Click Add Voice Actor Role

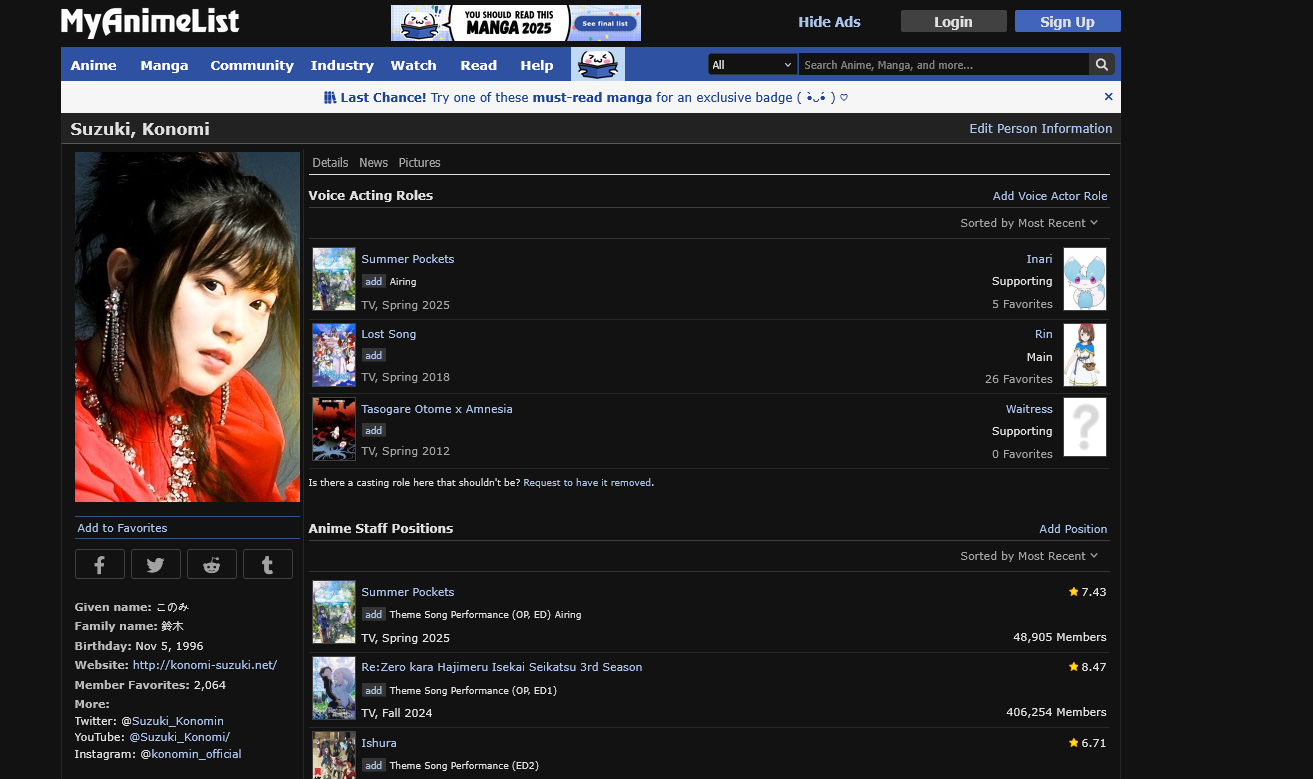1049,196
